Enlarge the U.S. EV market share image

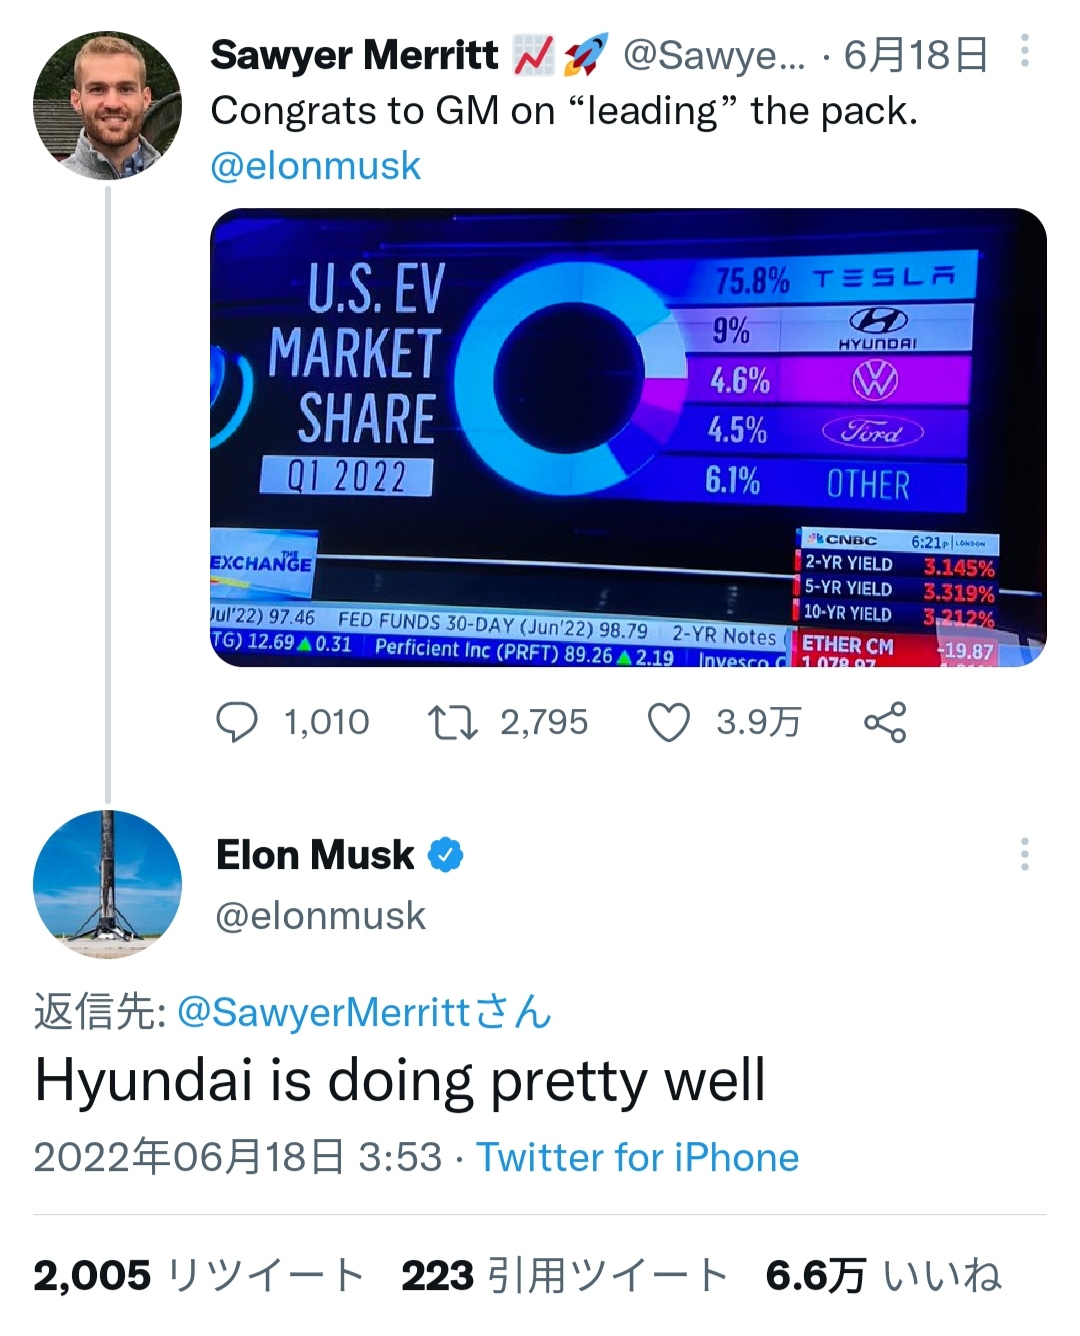click(x=628, y=437)
